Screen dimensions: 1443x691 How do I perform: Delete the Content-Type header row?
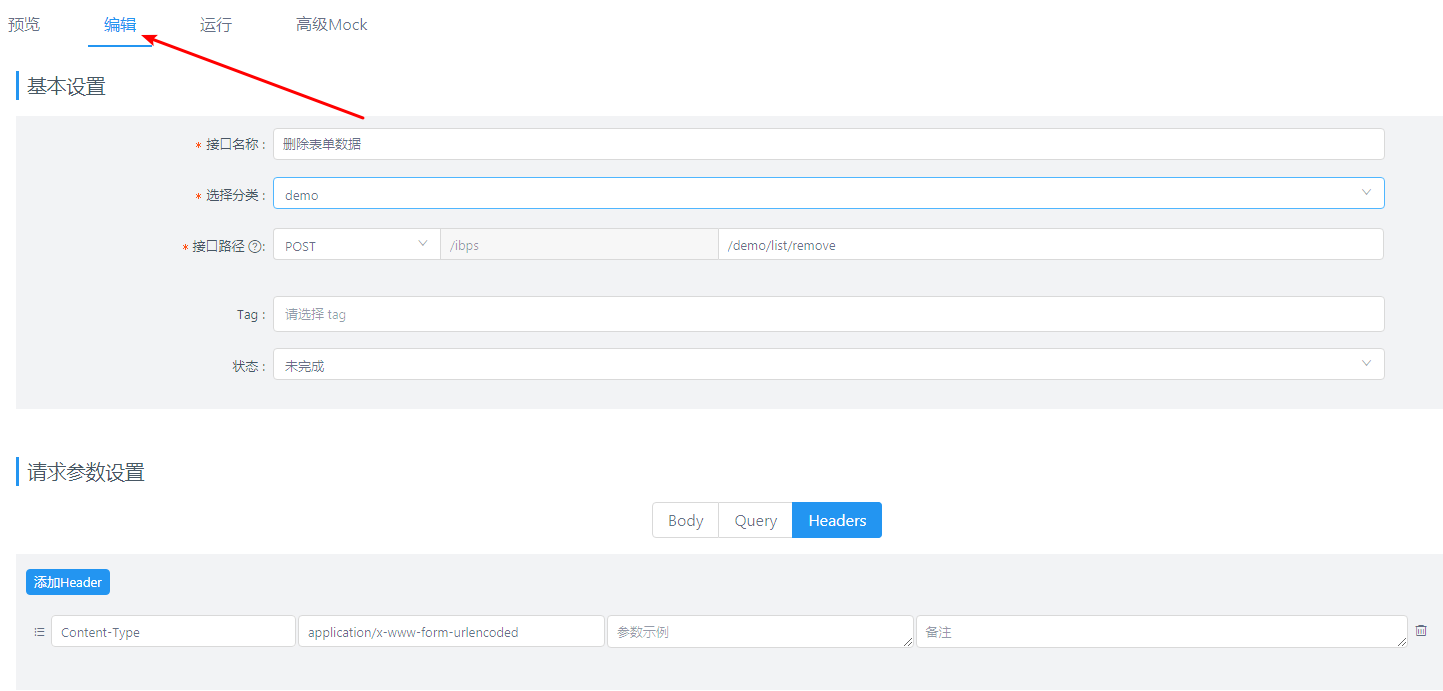click(x=1421, y=631)
